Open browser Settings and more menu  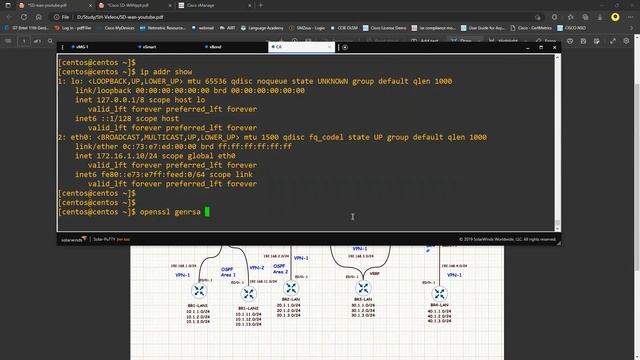coord(631,17)
